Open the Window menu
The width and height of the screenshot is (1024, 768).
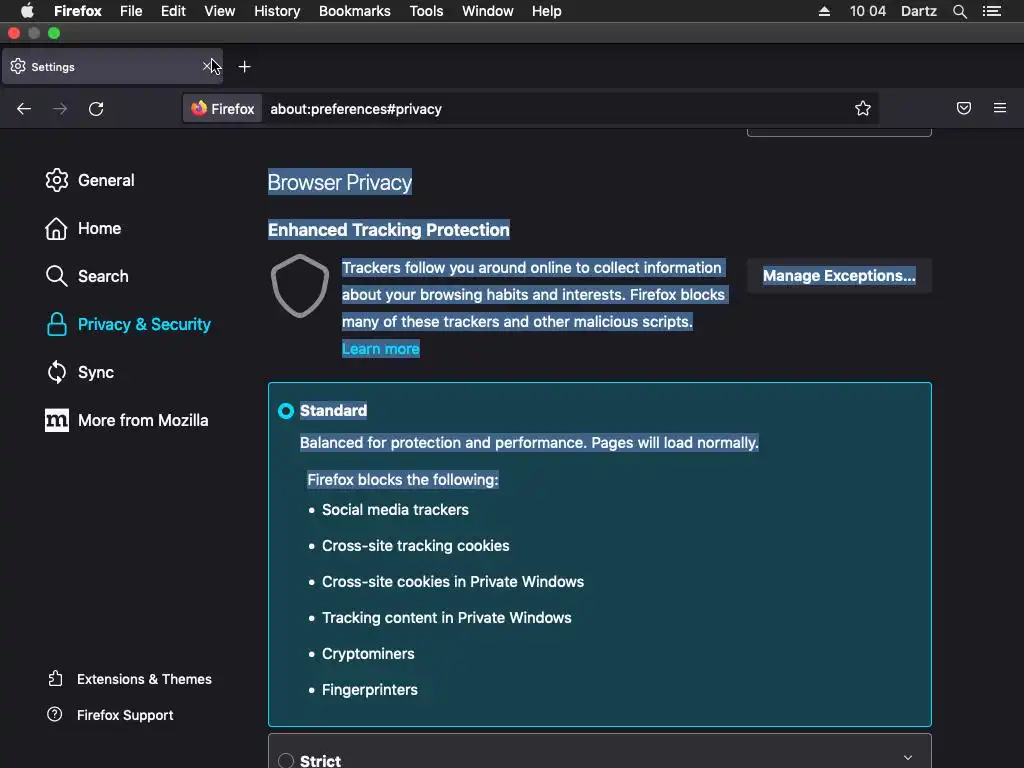tap(488, 11)
